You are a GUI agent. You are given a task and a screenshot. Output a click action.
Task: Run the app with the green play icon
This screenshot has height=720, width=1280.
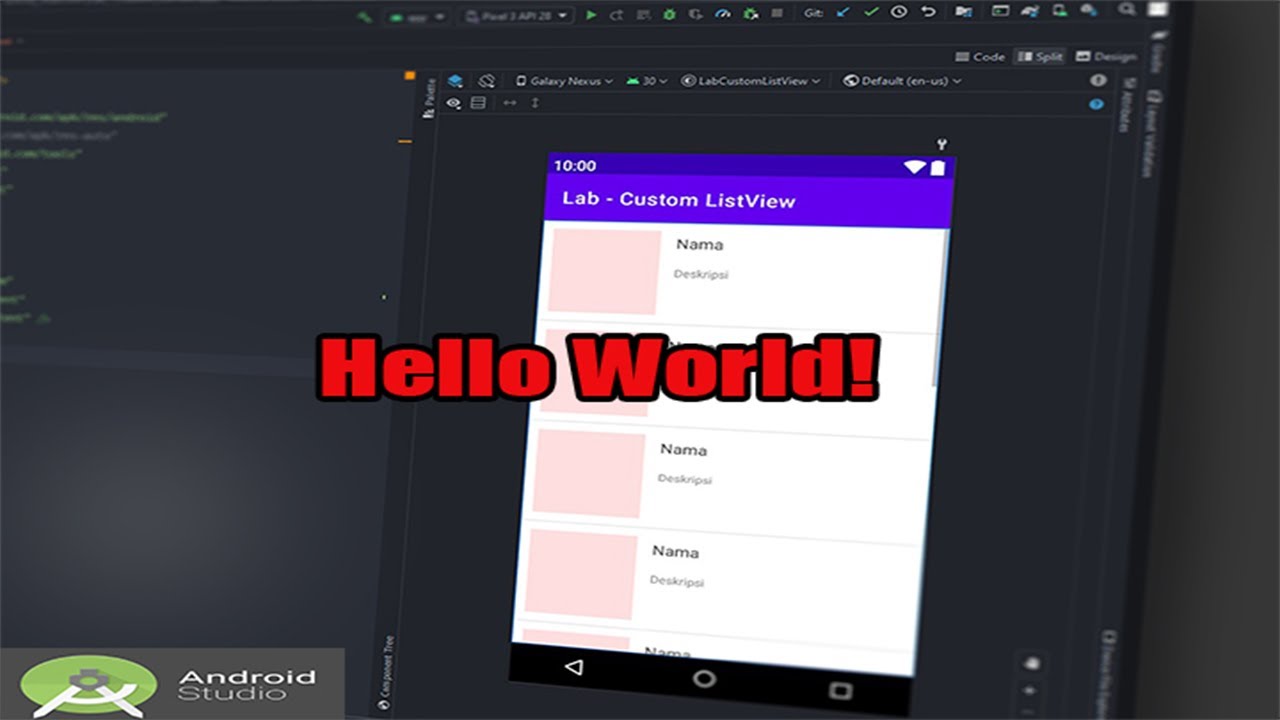(591, 15)
